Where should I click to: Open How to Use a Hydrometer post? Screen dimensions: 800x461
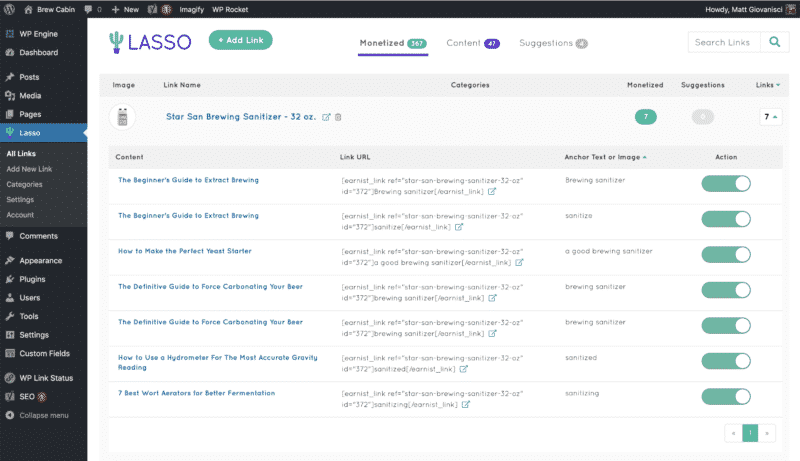(x=218, y=363)
